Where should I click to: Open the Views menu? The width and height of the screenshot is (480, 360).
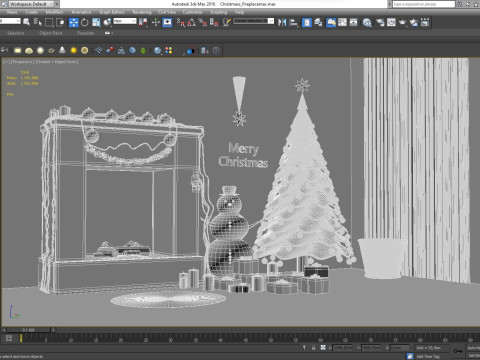[x=12, y=12]
